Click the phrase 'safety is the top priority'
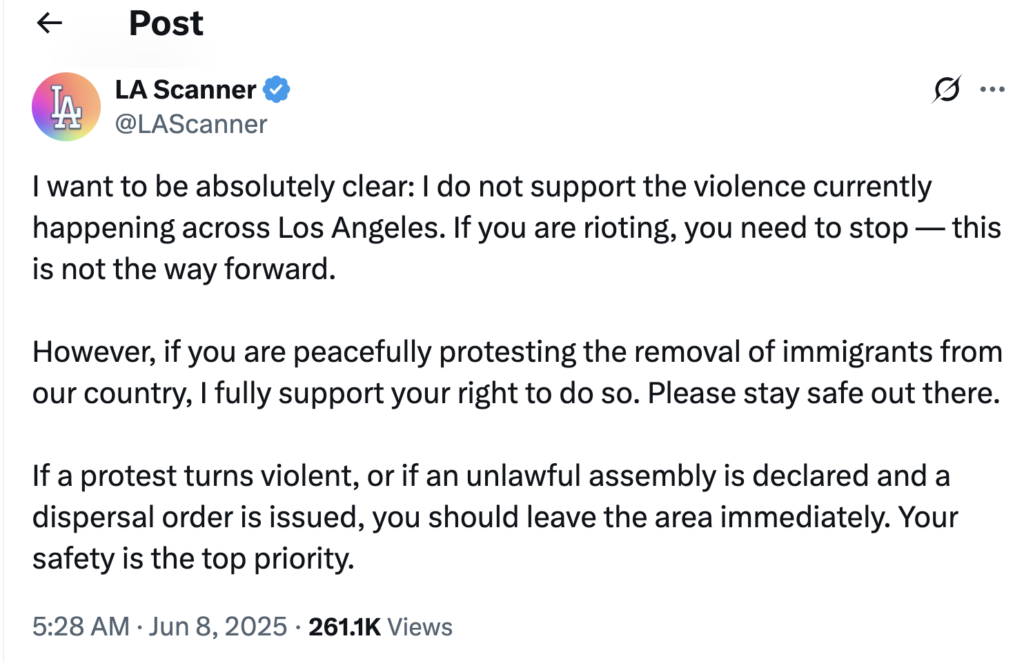 (193, 559)
